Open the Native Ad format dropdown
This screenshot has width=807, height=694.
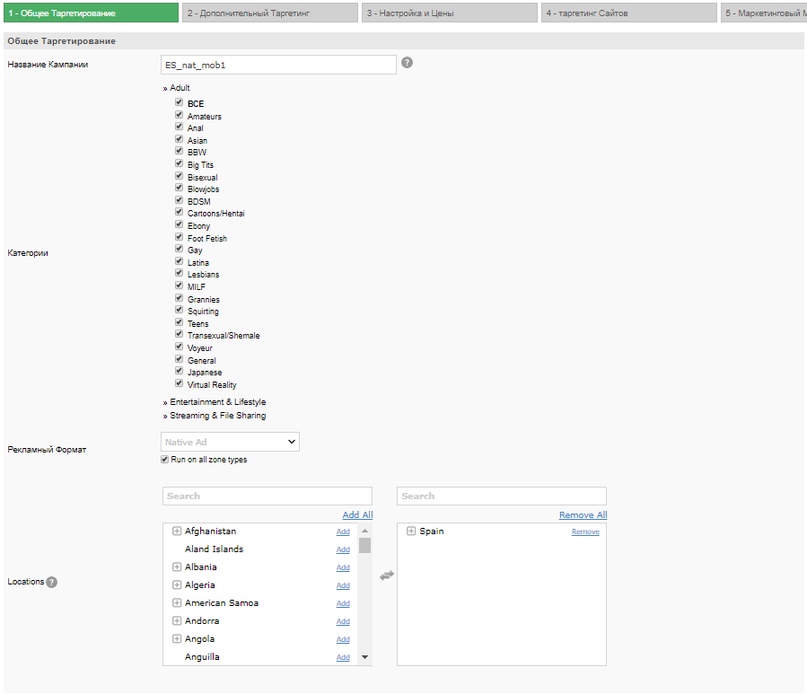tap(230, 442)
